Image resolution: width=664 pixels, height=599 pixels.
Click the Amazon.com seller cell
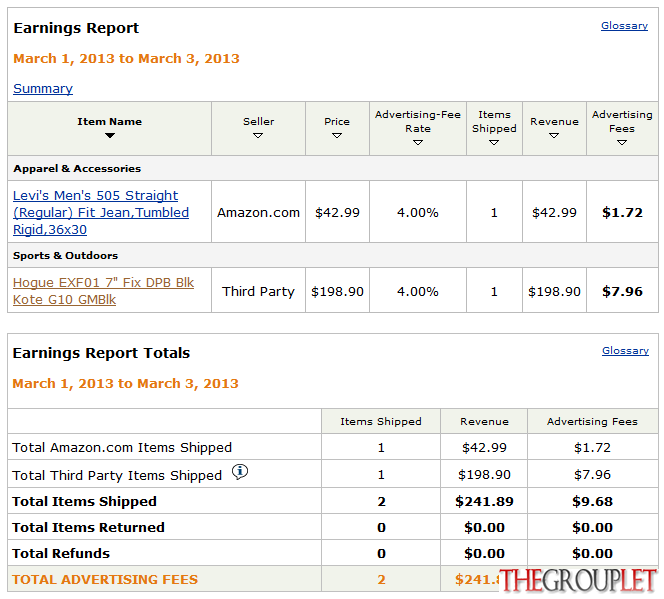click(258, 213)
